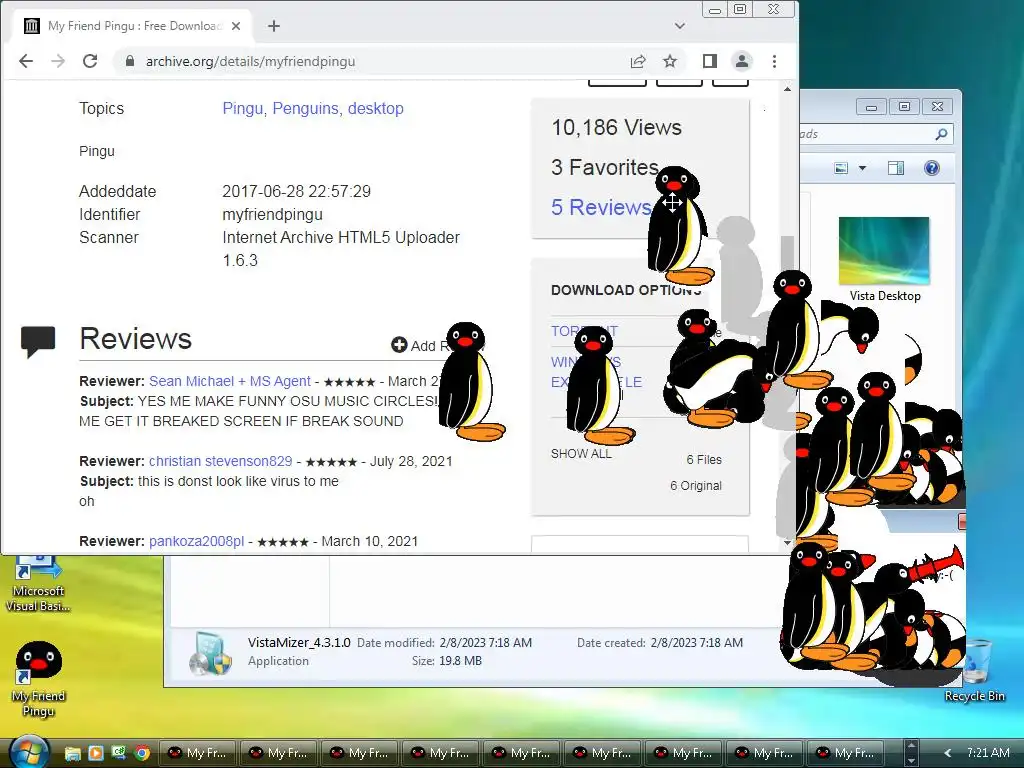Select the Vista Desktop thumbnail in Explorer
1024x768 pixels.
(x=884, y=251)
